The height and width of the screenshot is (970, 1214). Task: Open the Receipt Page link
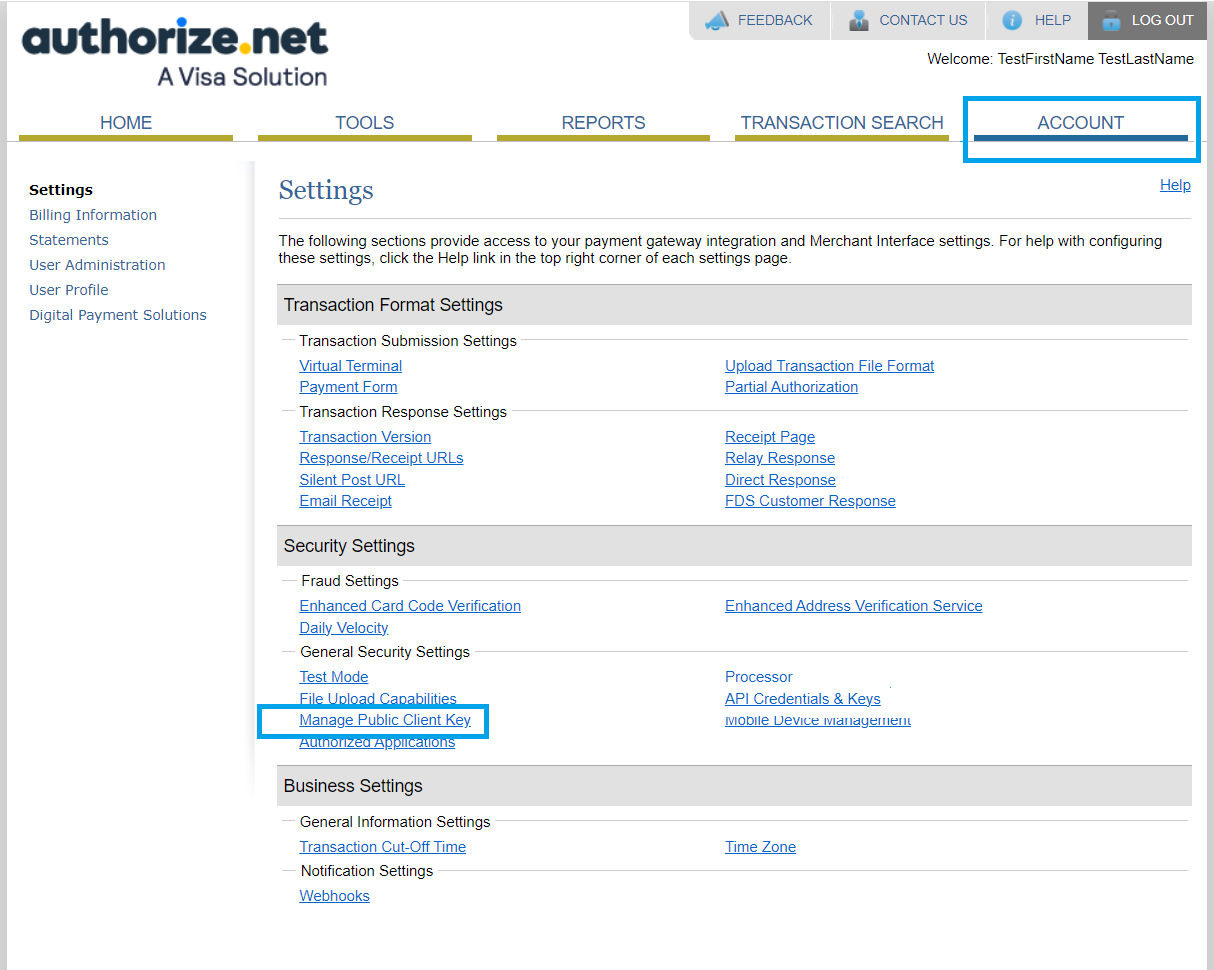click(770, 437)
